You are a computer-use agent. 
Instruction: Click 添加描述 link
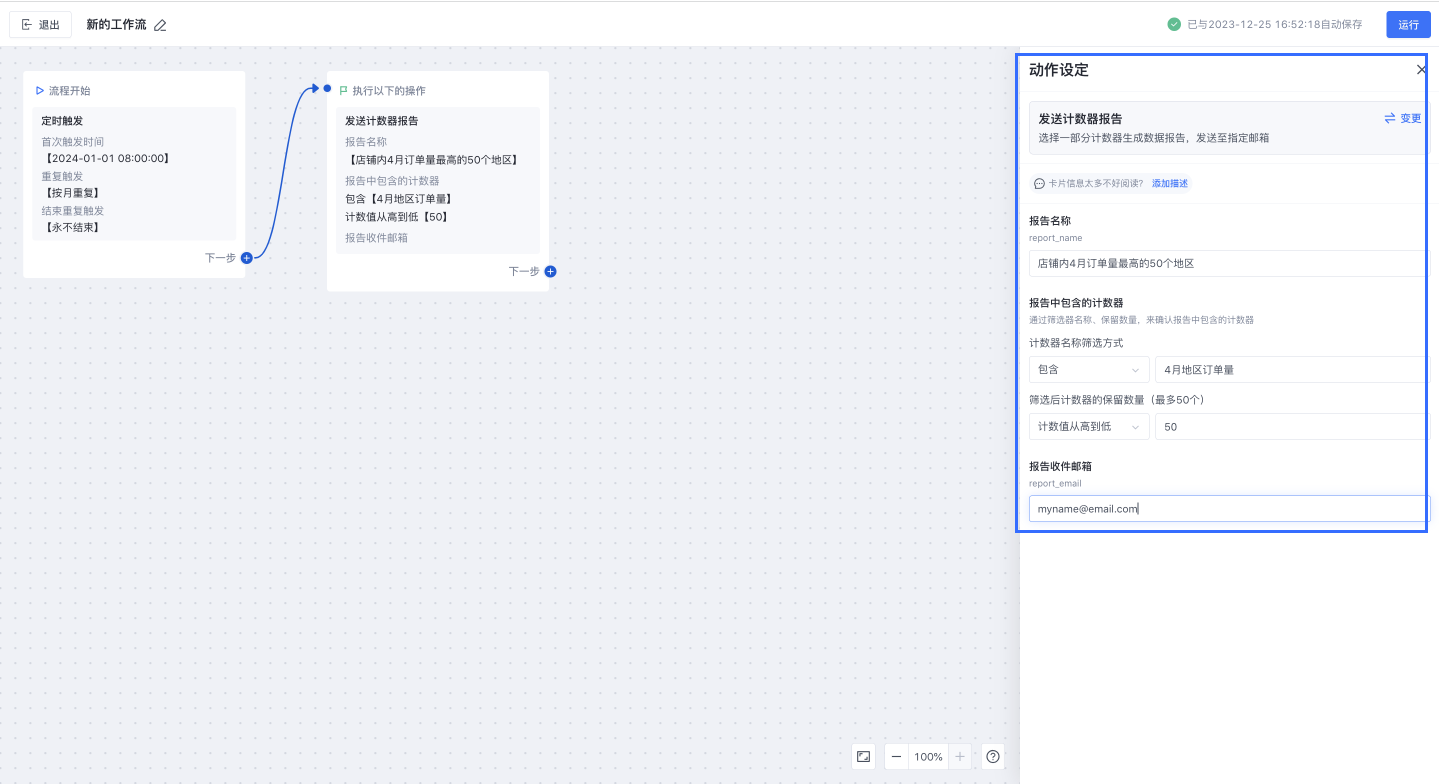point(1170,184)
